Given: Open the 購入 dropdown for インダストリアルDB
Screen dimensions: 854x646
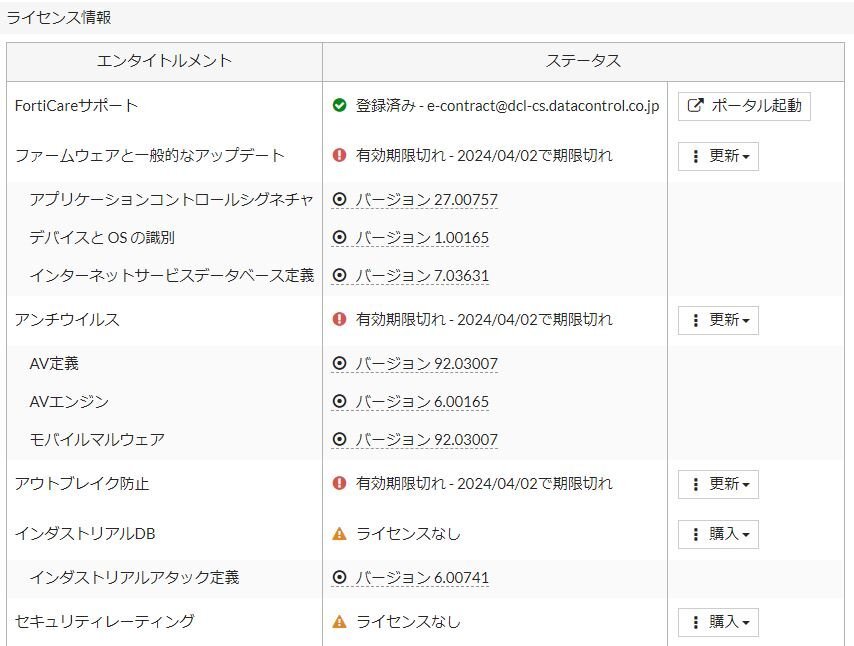Looking at the screenshot, I should [718, 534].
